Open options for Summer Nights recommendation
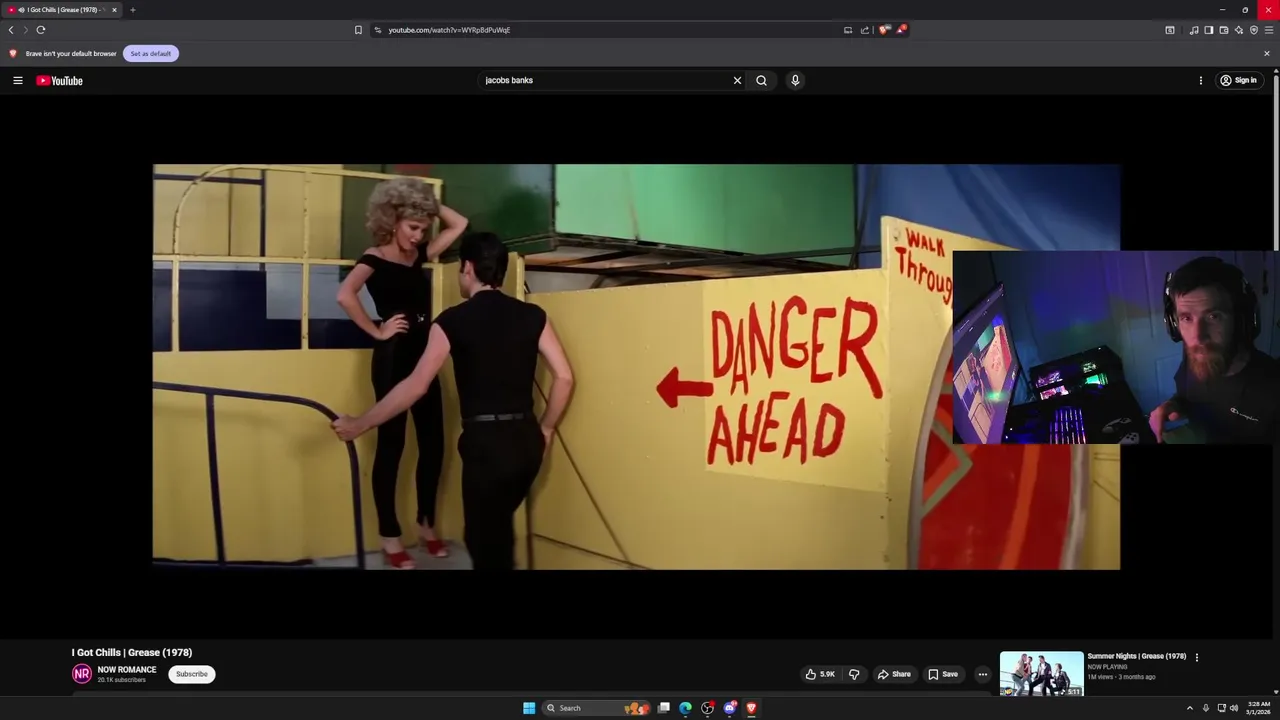 click(1196, 657)
